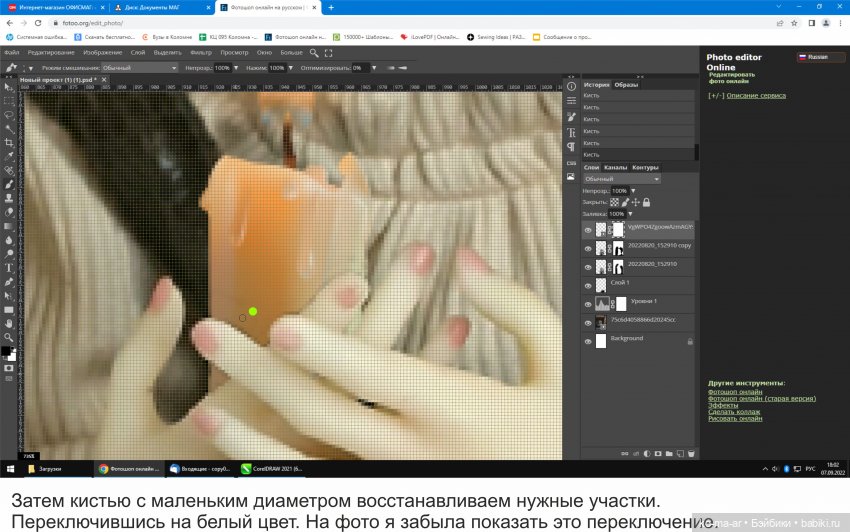This screenshot has height=532, width=850.
Task: Toggle lock all padlock in the Layers panel
Action: point(647,202)
